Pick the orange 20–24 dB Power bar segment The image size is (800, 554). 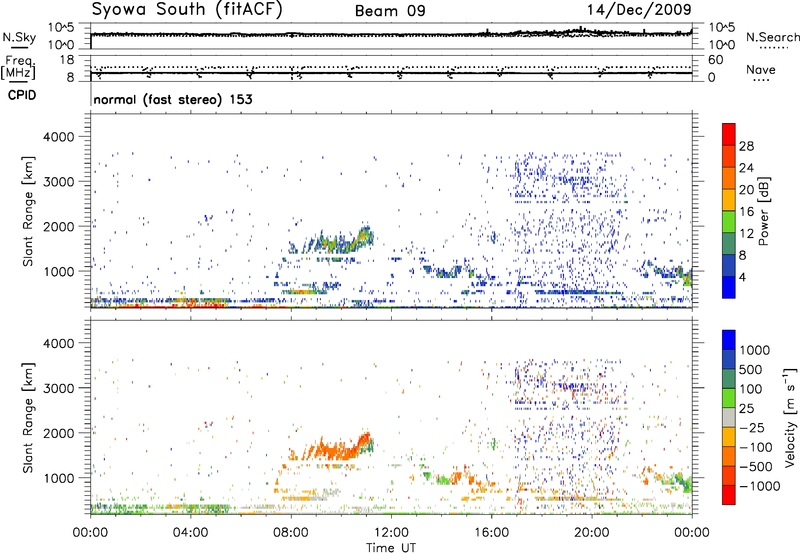coord(729,178)
